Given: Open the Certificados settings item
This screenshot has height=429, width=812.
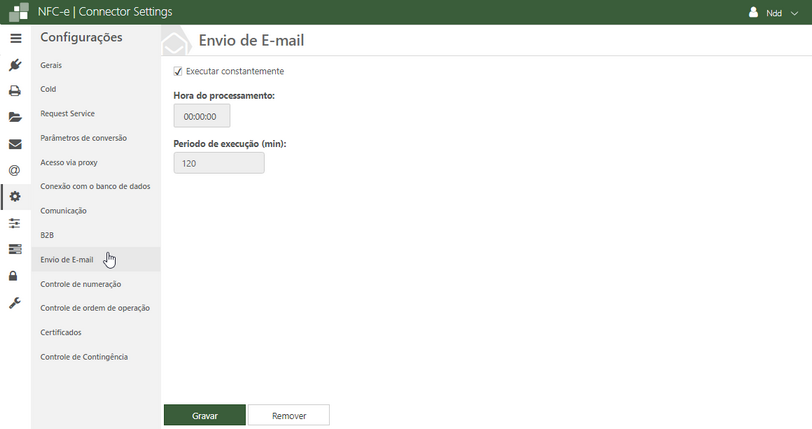Looking at the screenshot, I should (61, 332).
